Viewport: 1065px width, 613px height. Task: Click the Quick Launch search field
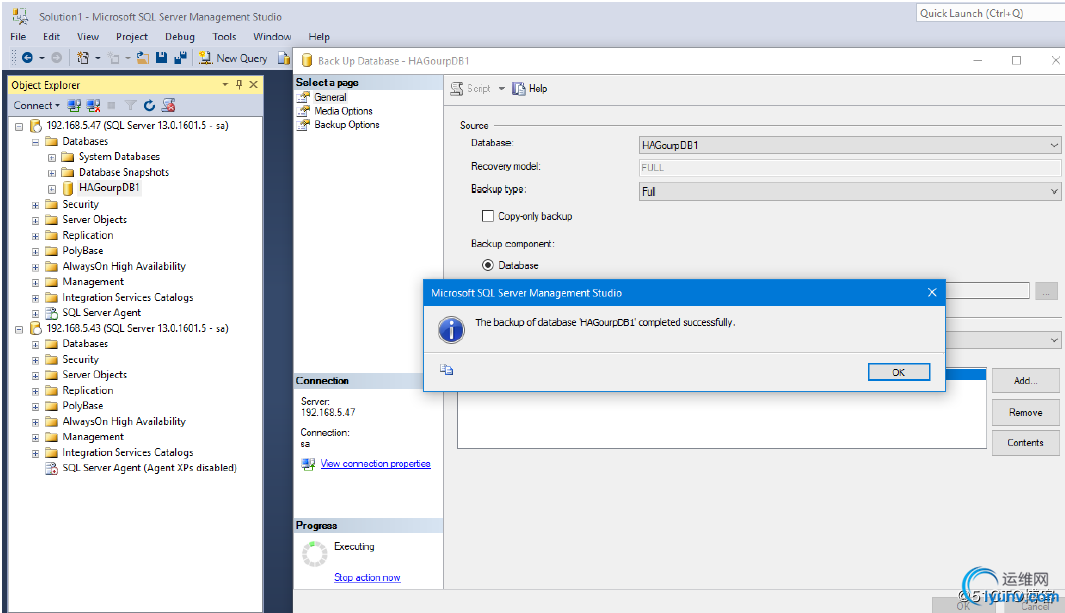[990, 13]
